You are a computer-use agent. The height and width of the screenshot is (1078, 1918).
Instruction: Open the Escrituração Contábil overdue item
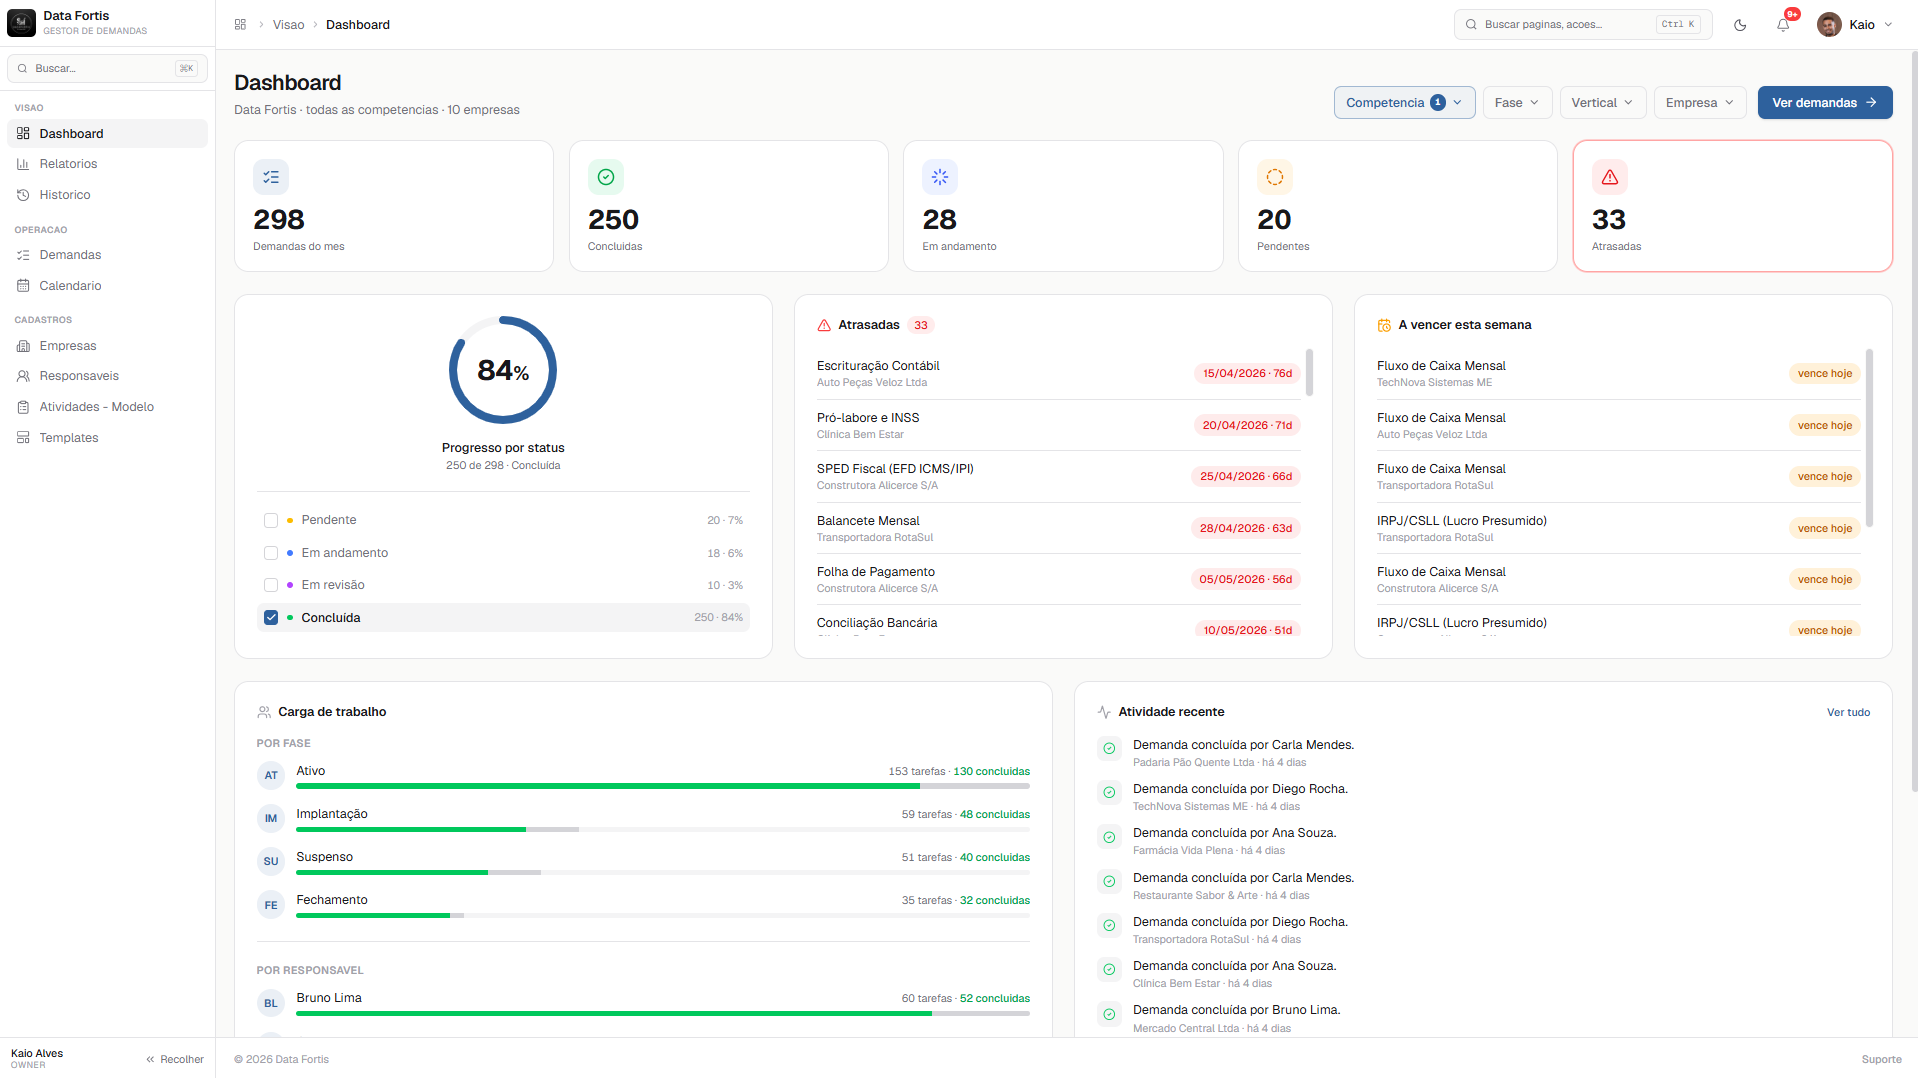coord(1058,374)
